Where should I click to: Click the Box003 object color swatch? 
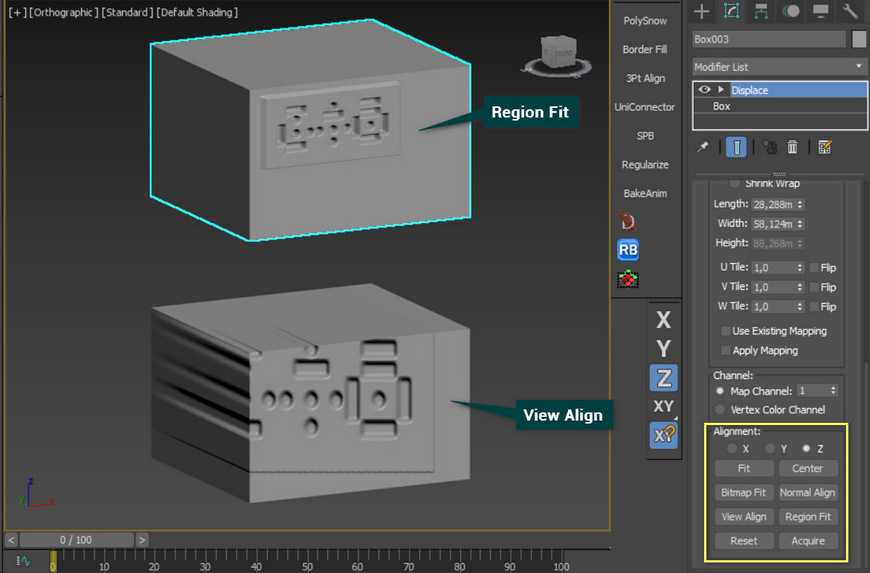tap(858, 40)
